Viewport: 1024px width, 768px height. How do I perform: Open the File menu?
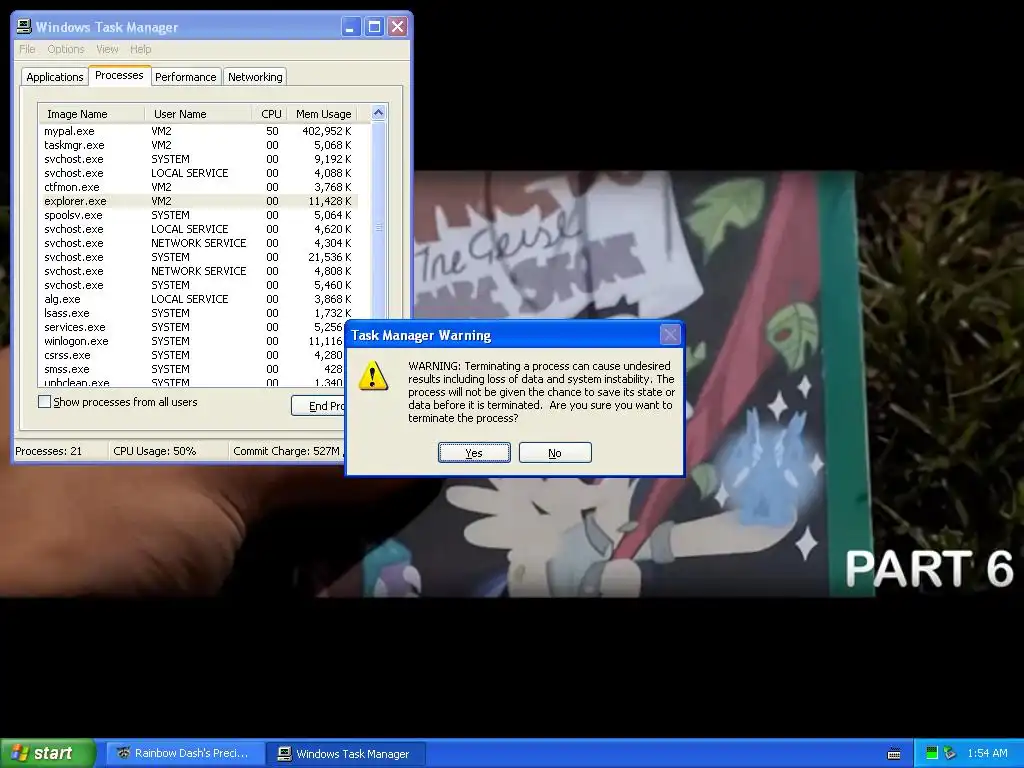[x=27, y=49]
